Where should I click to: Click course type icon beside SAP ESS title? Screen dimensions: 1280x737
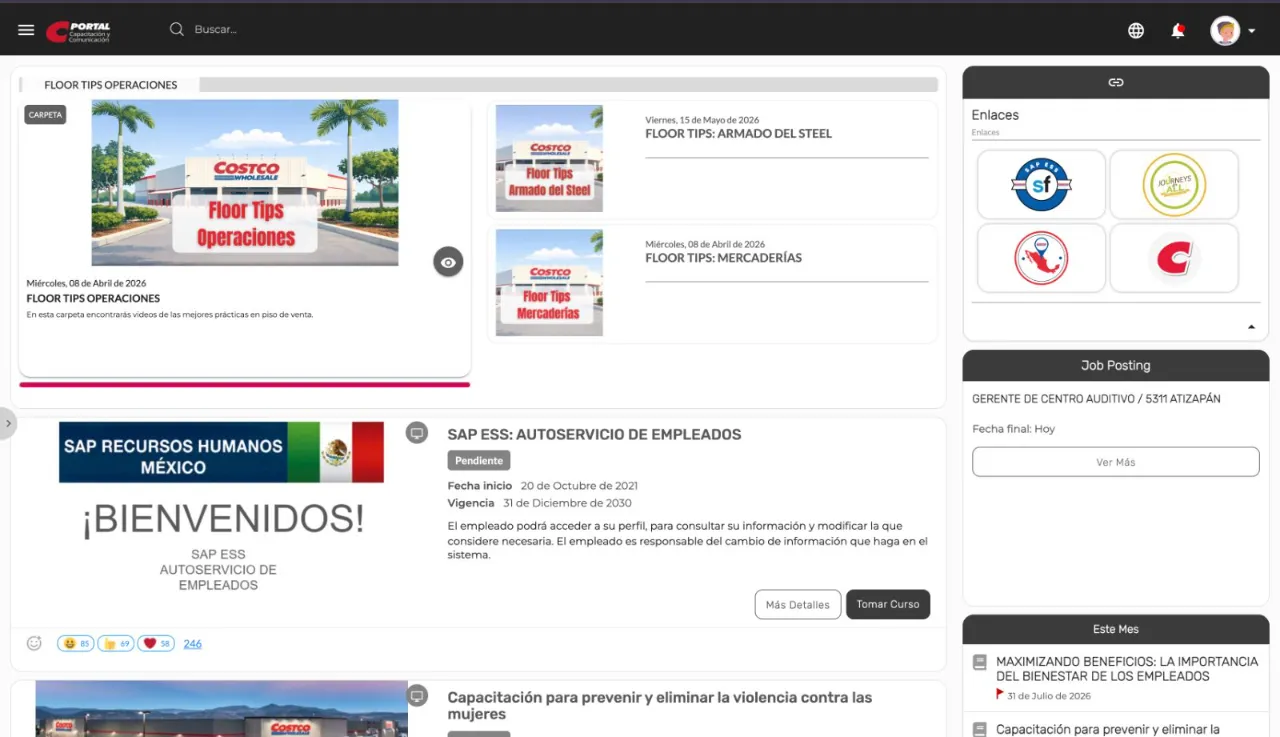point(417,433)
